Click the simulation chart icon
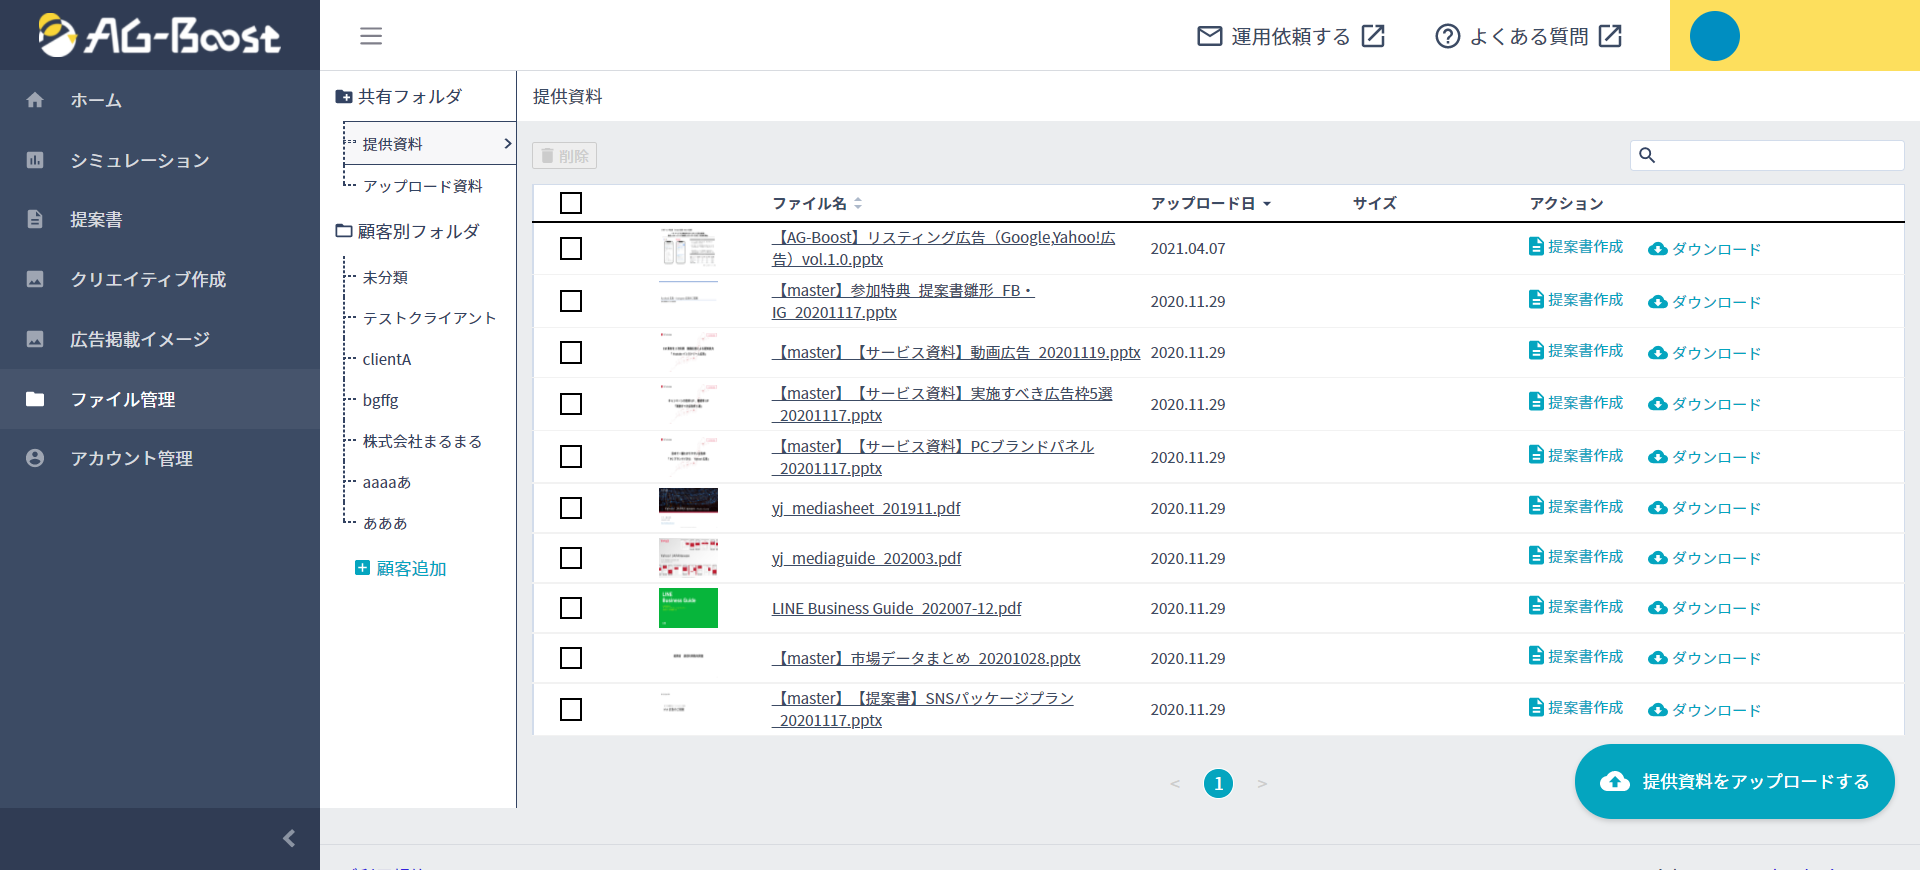1920x870 pixels. 35,160
